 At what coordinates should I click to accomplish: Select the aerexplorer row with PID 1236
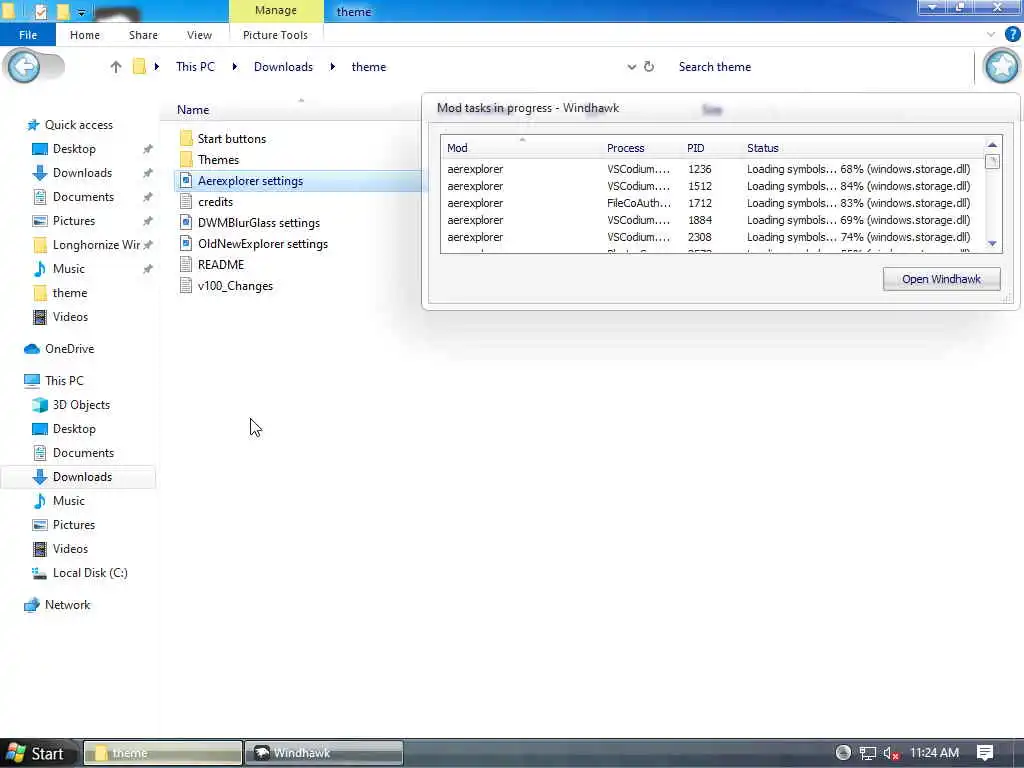pyautogui.click(x=712, y=169)
